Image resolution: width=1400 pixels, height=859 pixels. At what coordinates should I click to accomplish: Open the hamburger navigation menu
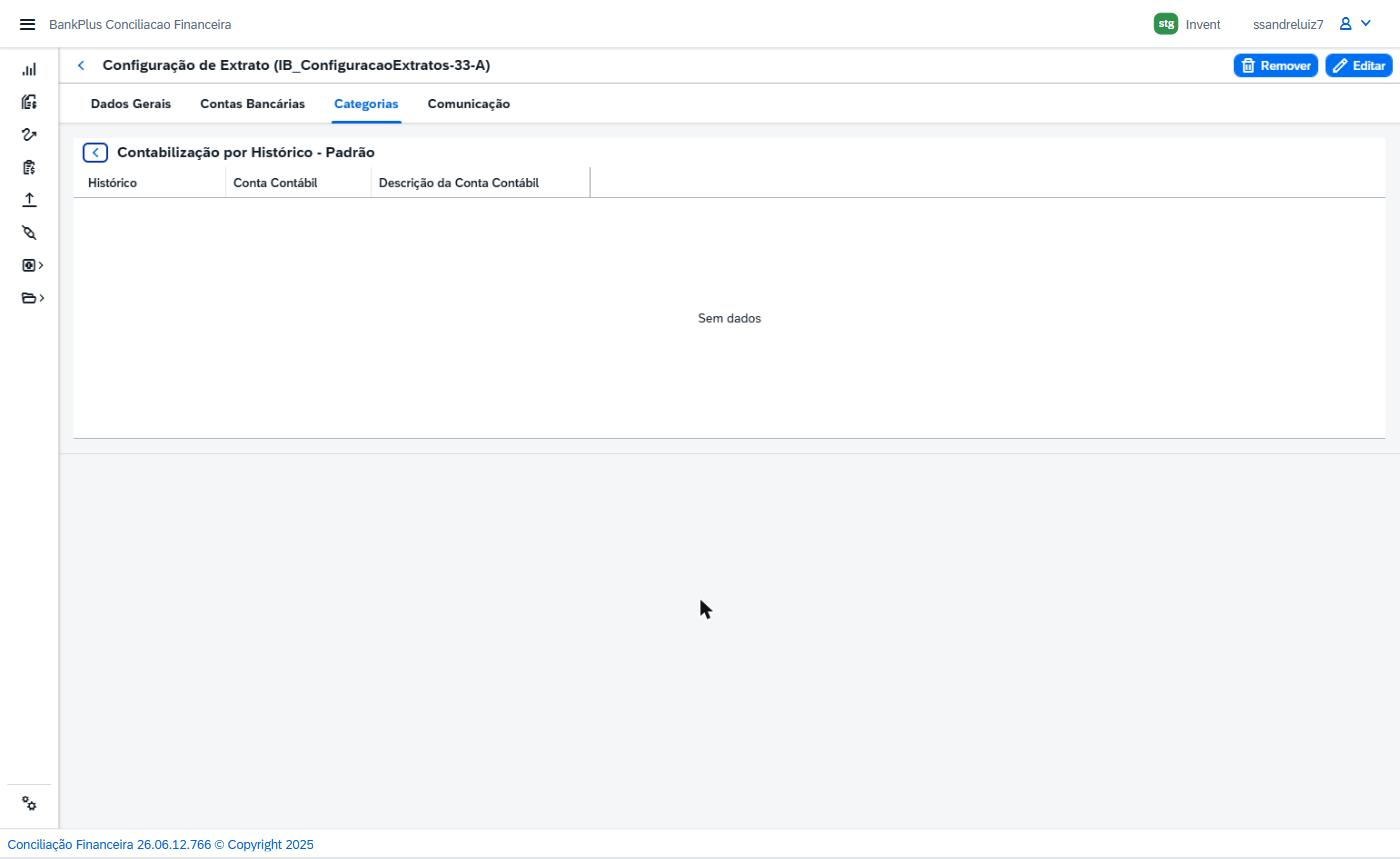coord(27,24)
